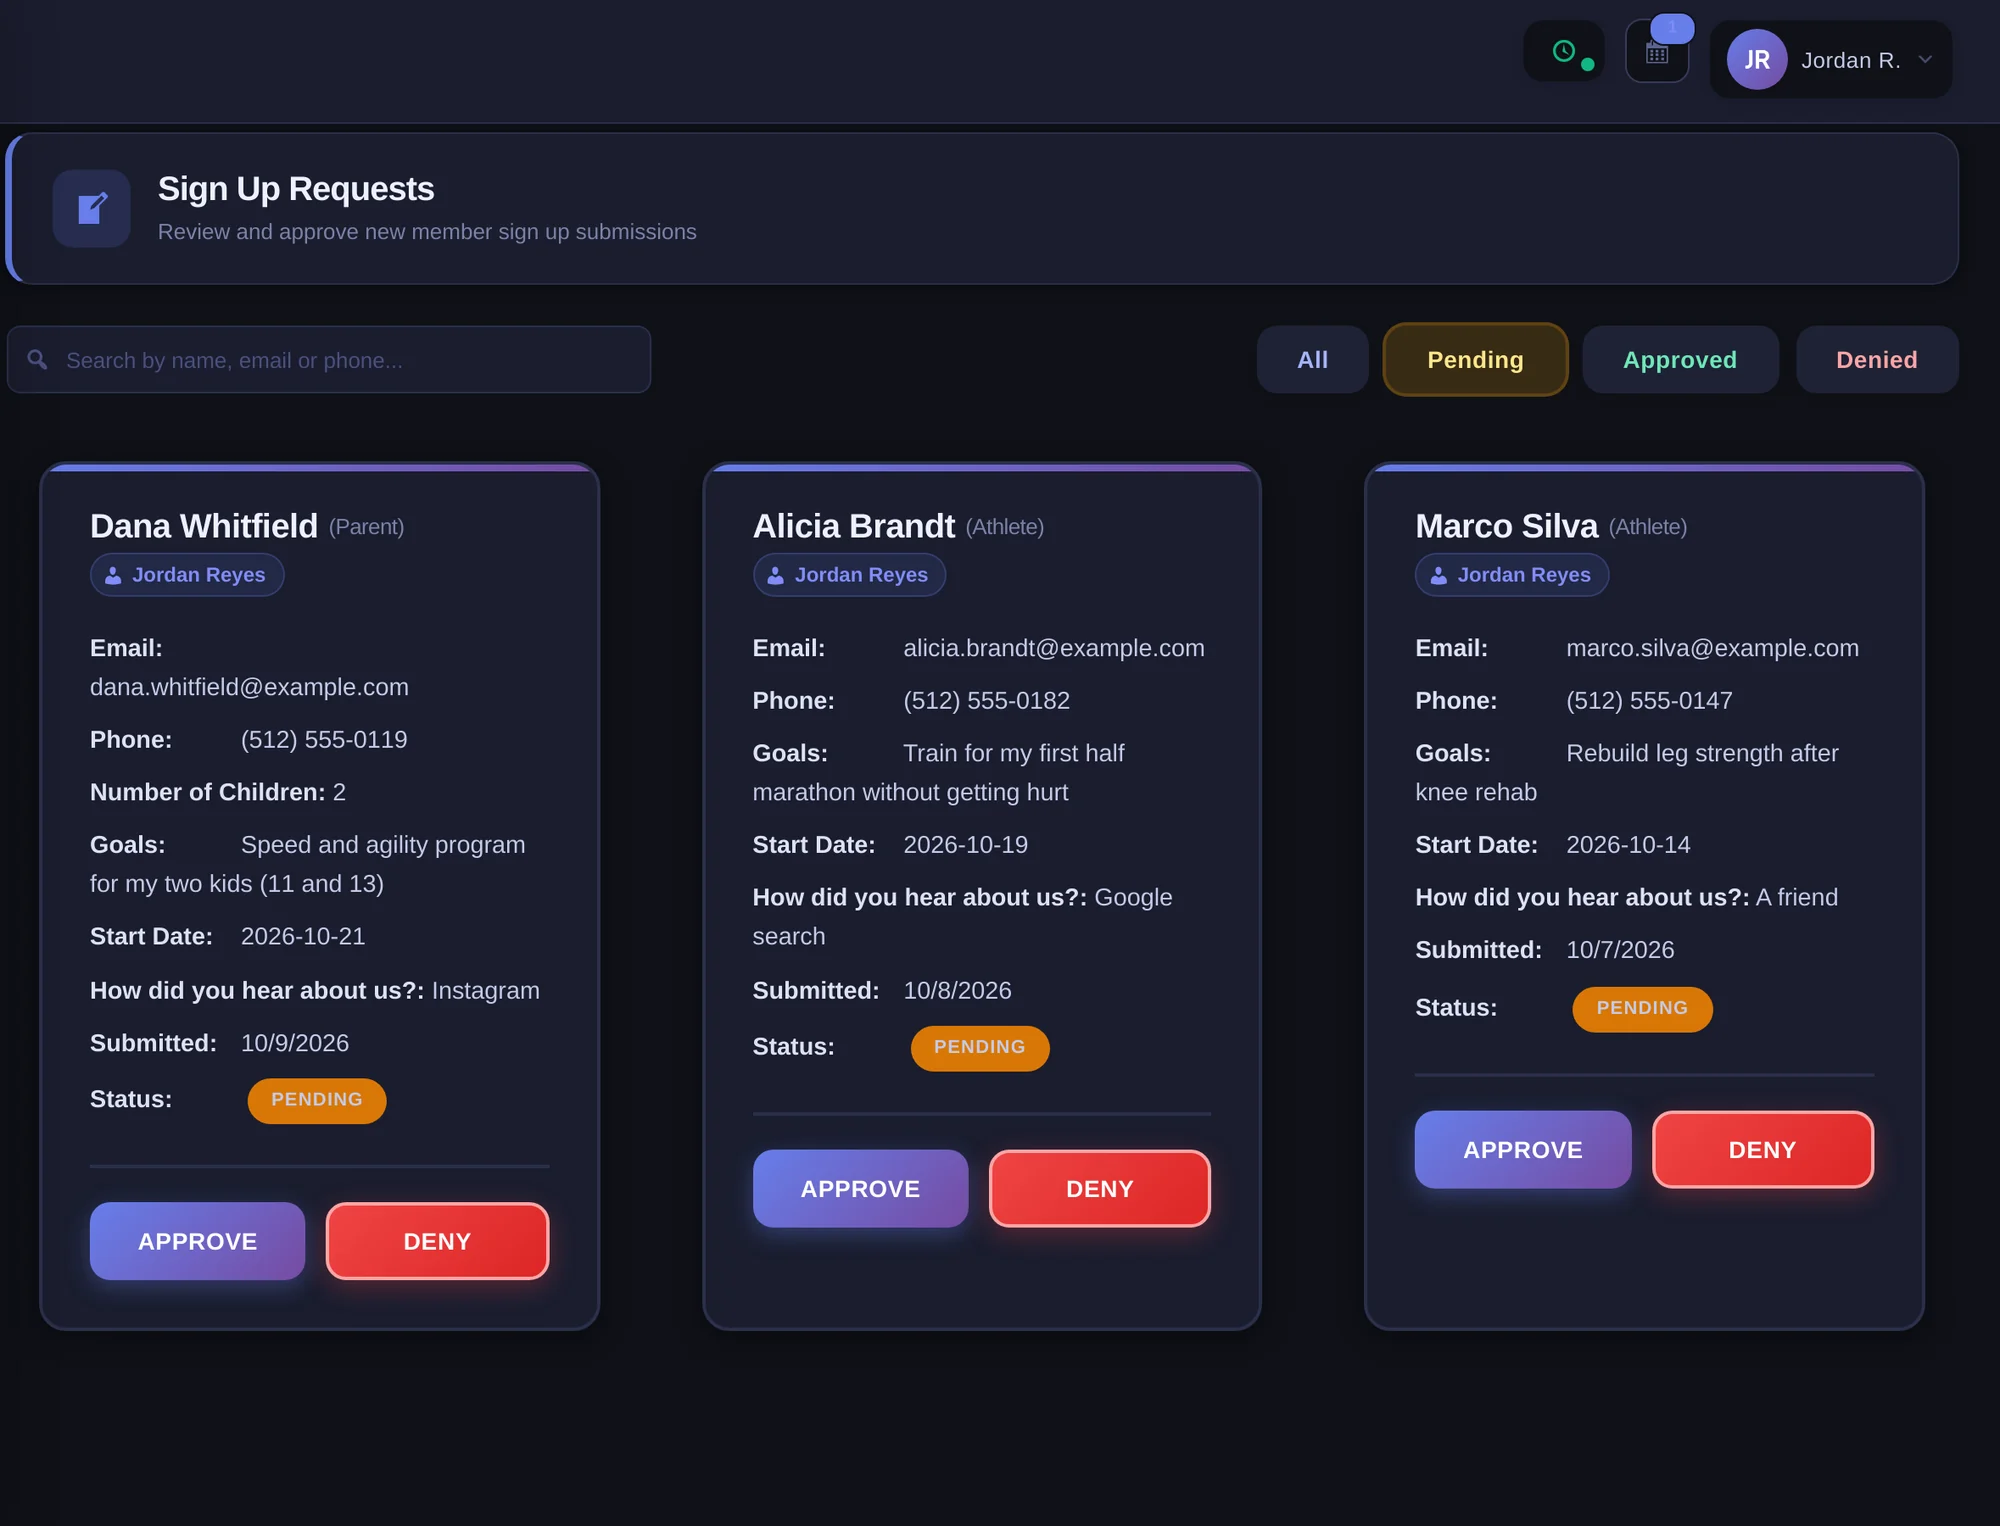Click the Sign Up Requests page title
Image resolution: width=2000 pixels, height=1526 pixels.
click(x=296, y=189)
